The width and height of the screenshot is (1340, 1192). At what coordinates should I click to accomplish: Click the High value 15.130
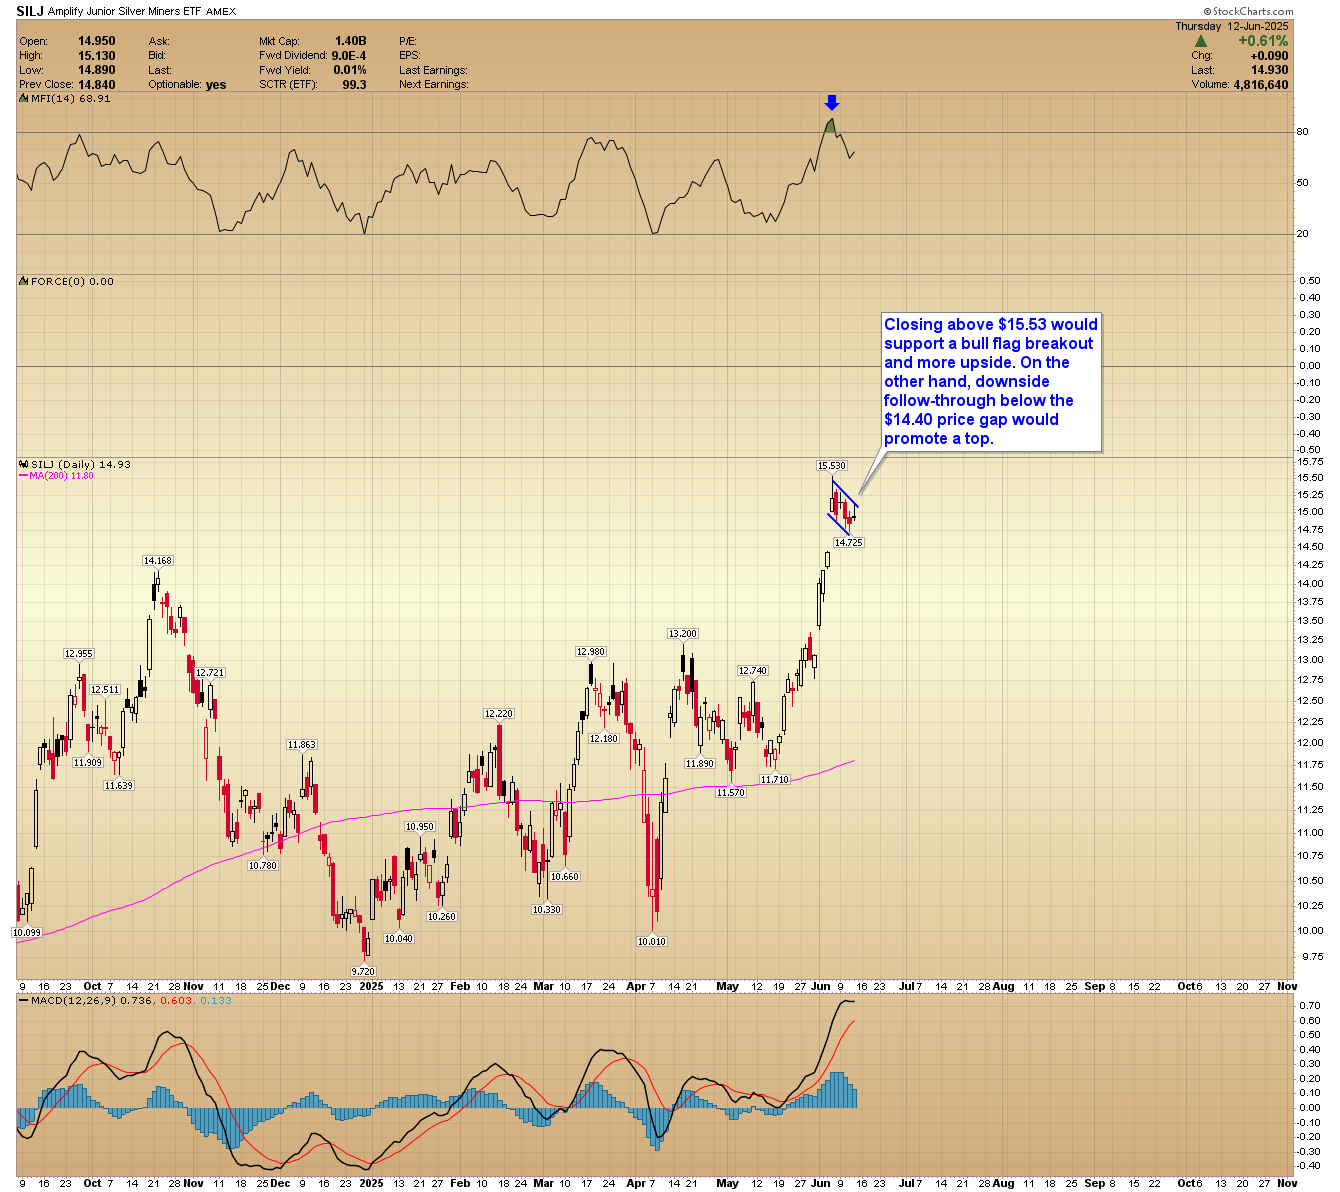pyautogui.click(x=97, y=56)
